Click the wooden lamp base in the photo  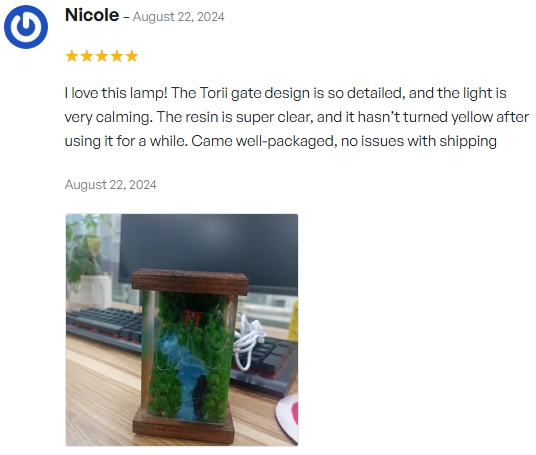183,427
